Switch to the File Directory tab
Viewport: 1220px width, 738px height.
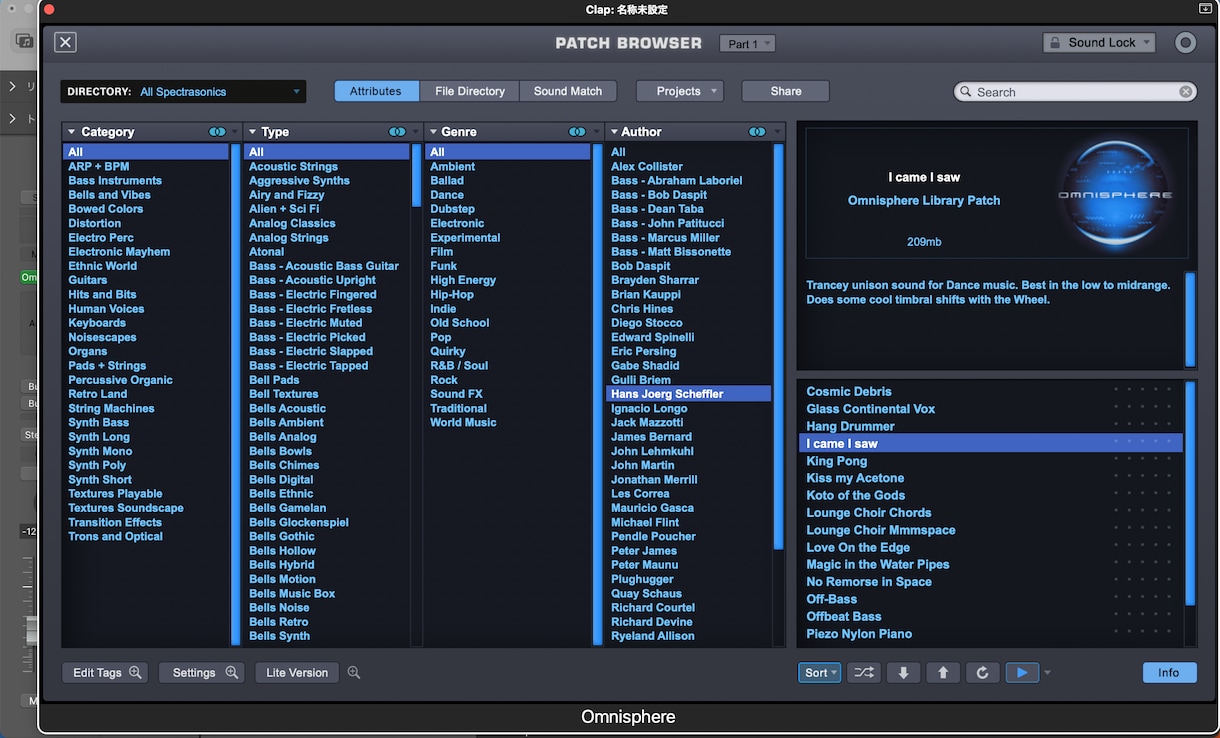470,91
